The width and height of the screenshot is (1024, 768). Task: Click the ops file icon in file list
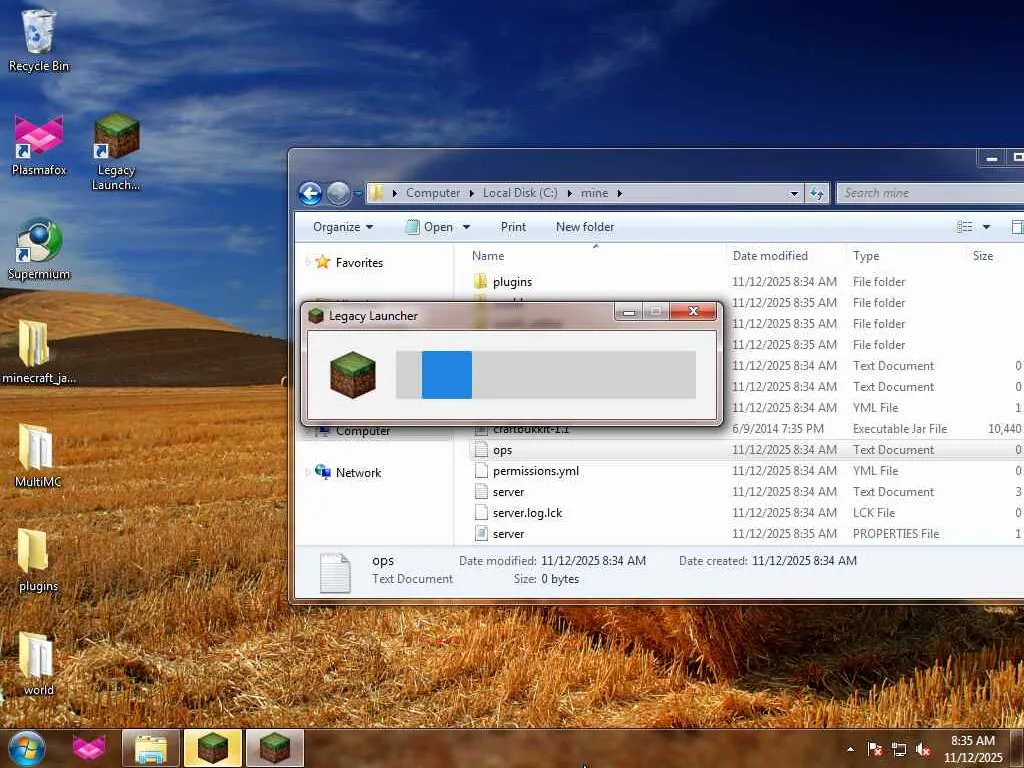481,450
